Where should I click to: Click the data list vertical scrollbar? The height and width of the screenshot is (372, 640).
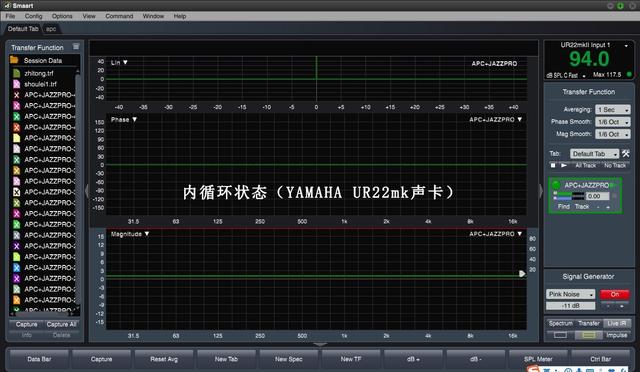pyautogui.click(x=78, y=188)
